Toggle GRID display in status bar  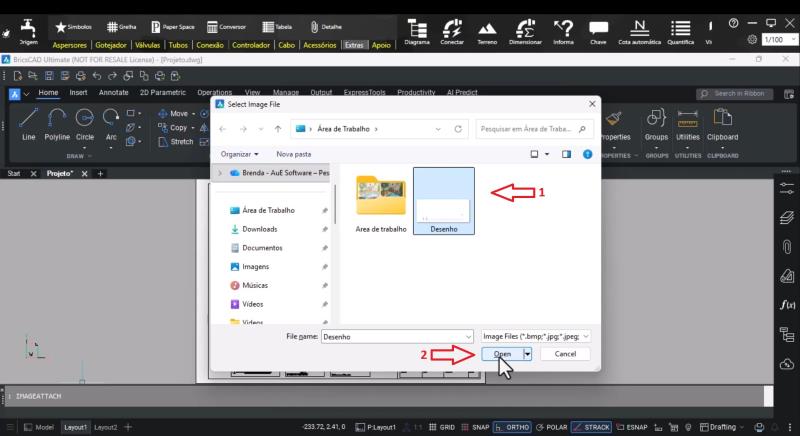pos(442,427)
